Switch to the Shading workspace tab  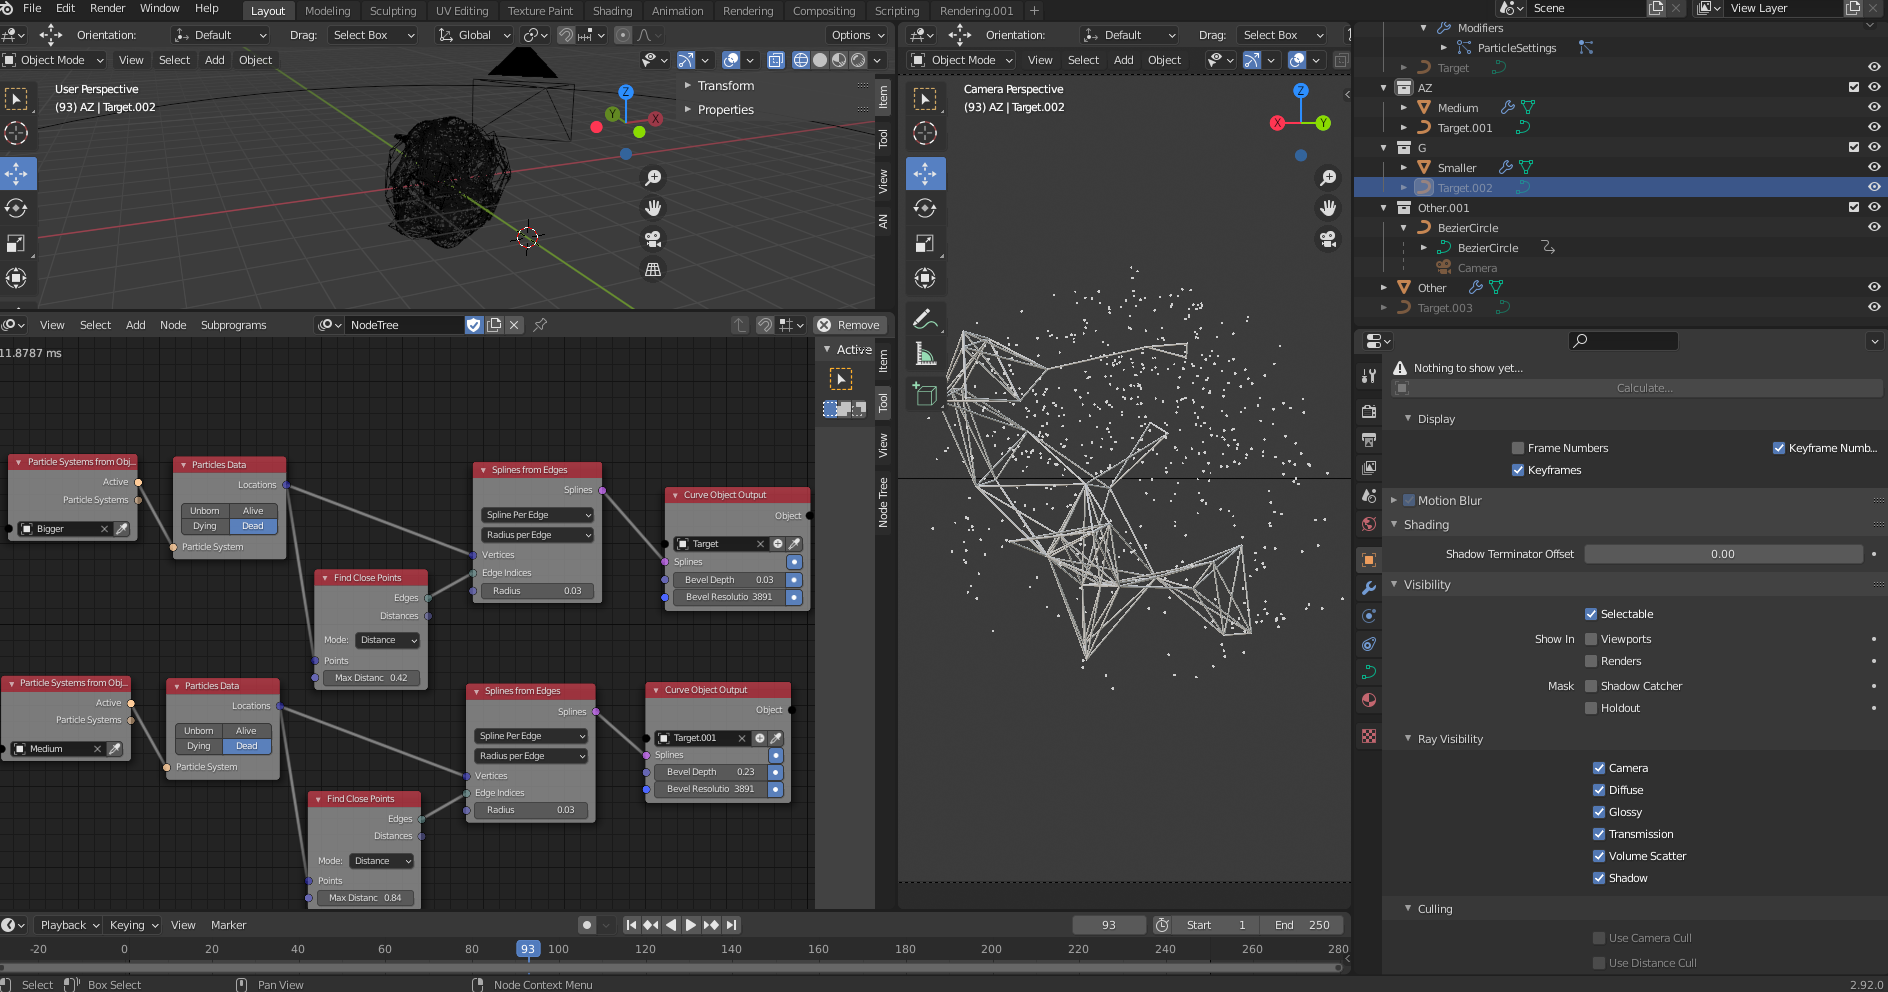613,11
